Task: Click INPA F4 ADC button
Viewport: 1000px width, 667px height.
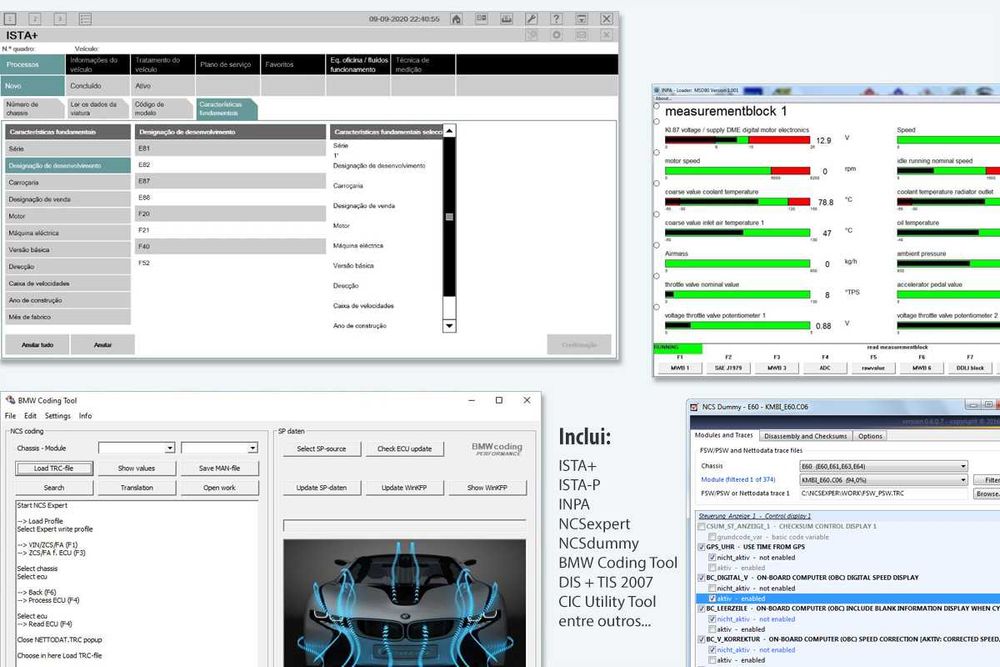Action: [x=825, y=368]
